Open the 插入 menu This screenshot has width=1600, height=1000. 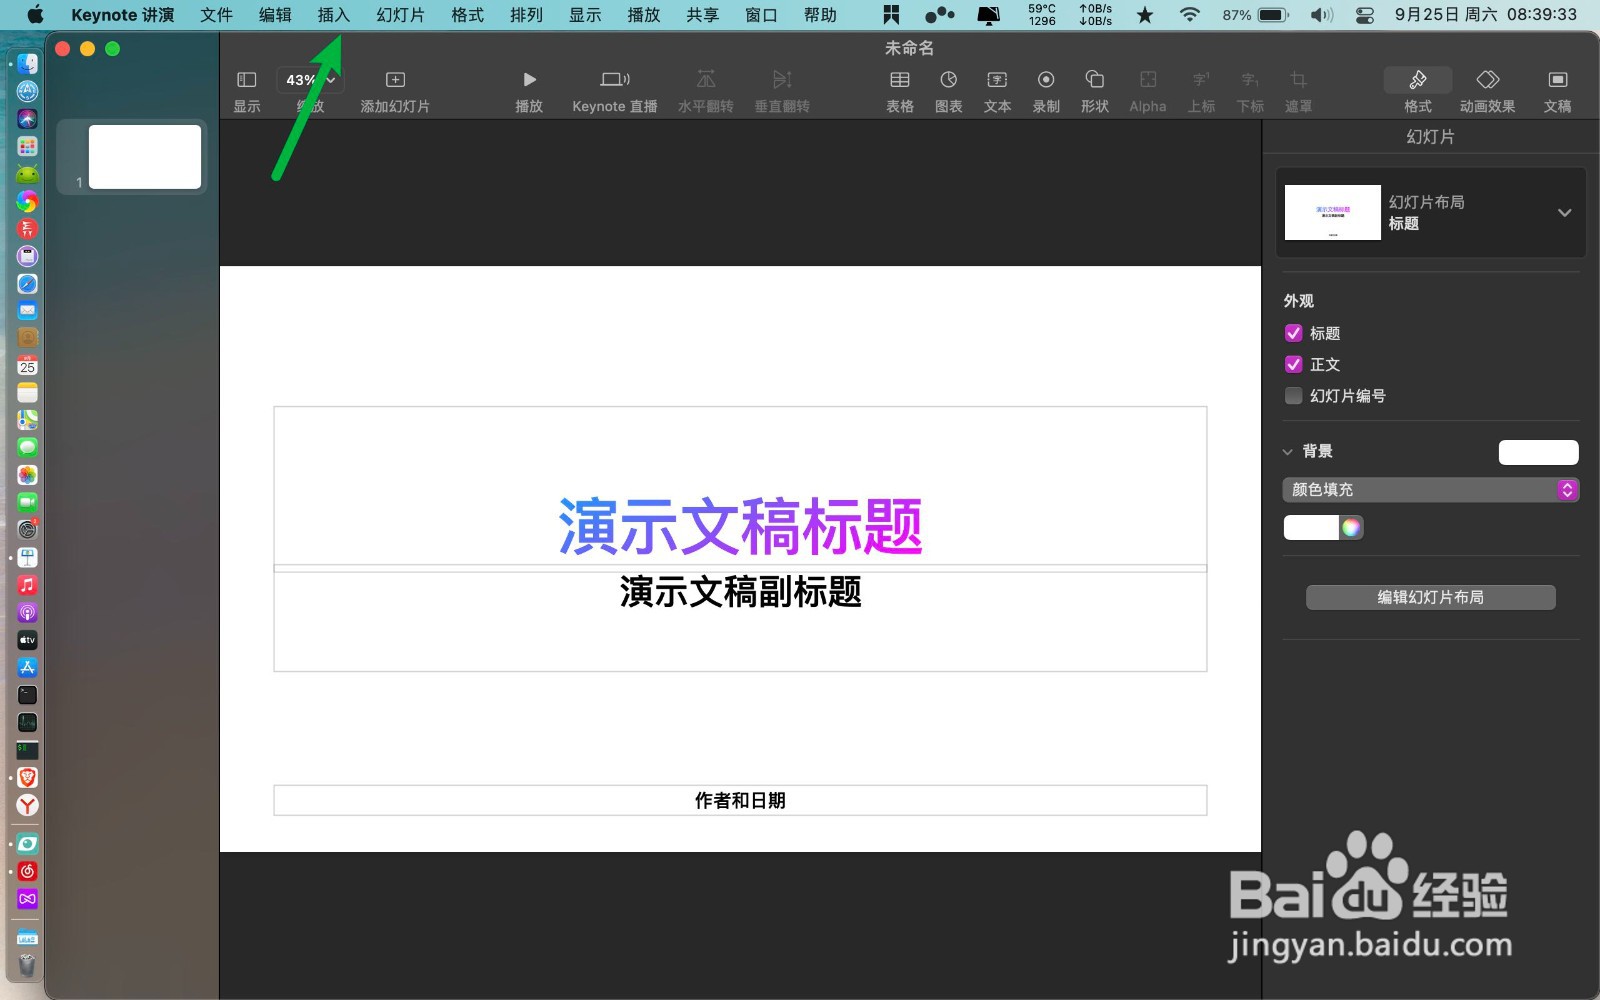(334, 15)
